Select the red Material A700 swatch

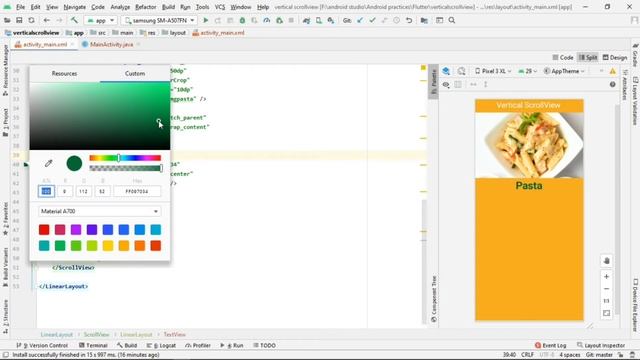(44, 230)
